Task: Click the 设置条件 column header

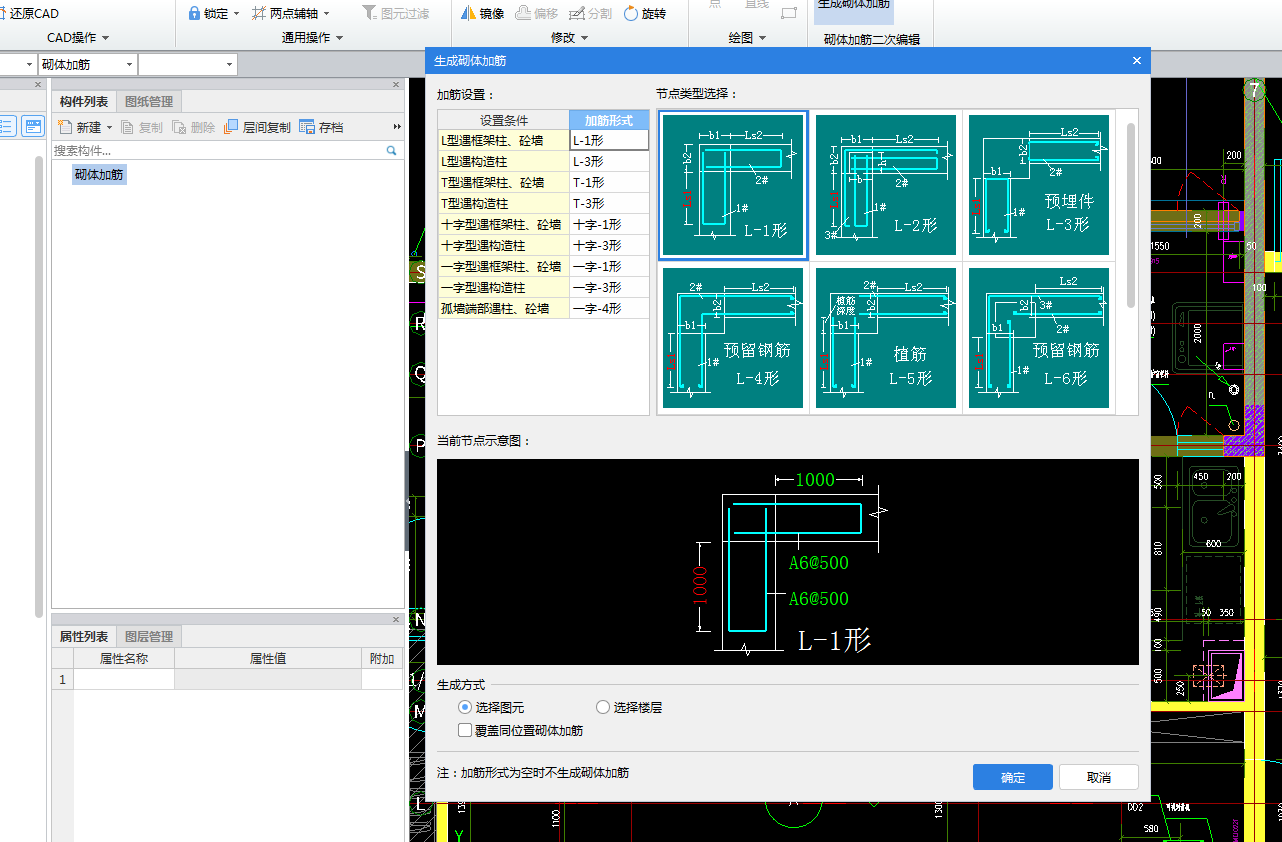Action: (504, 120)
